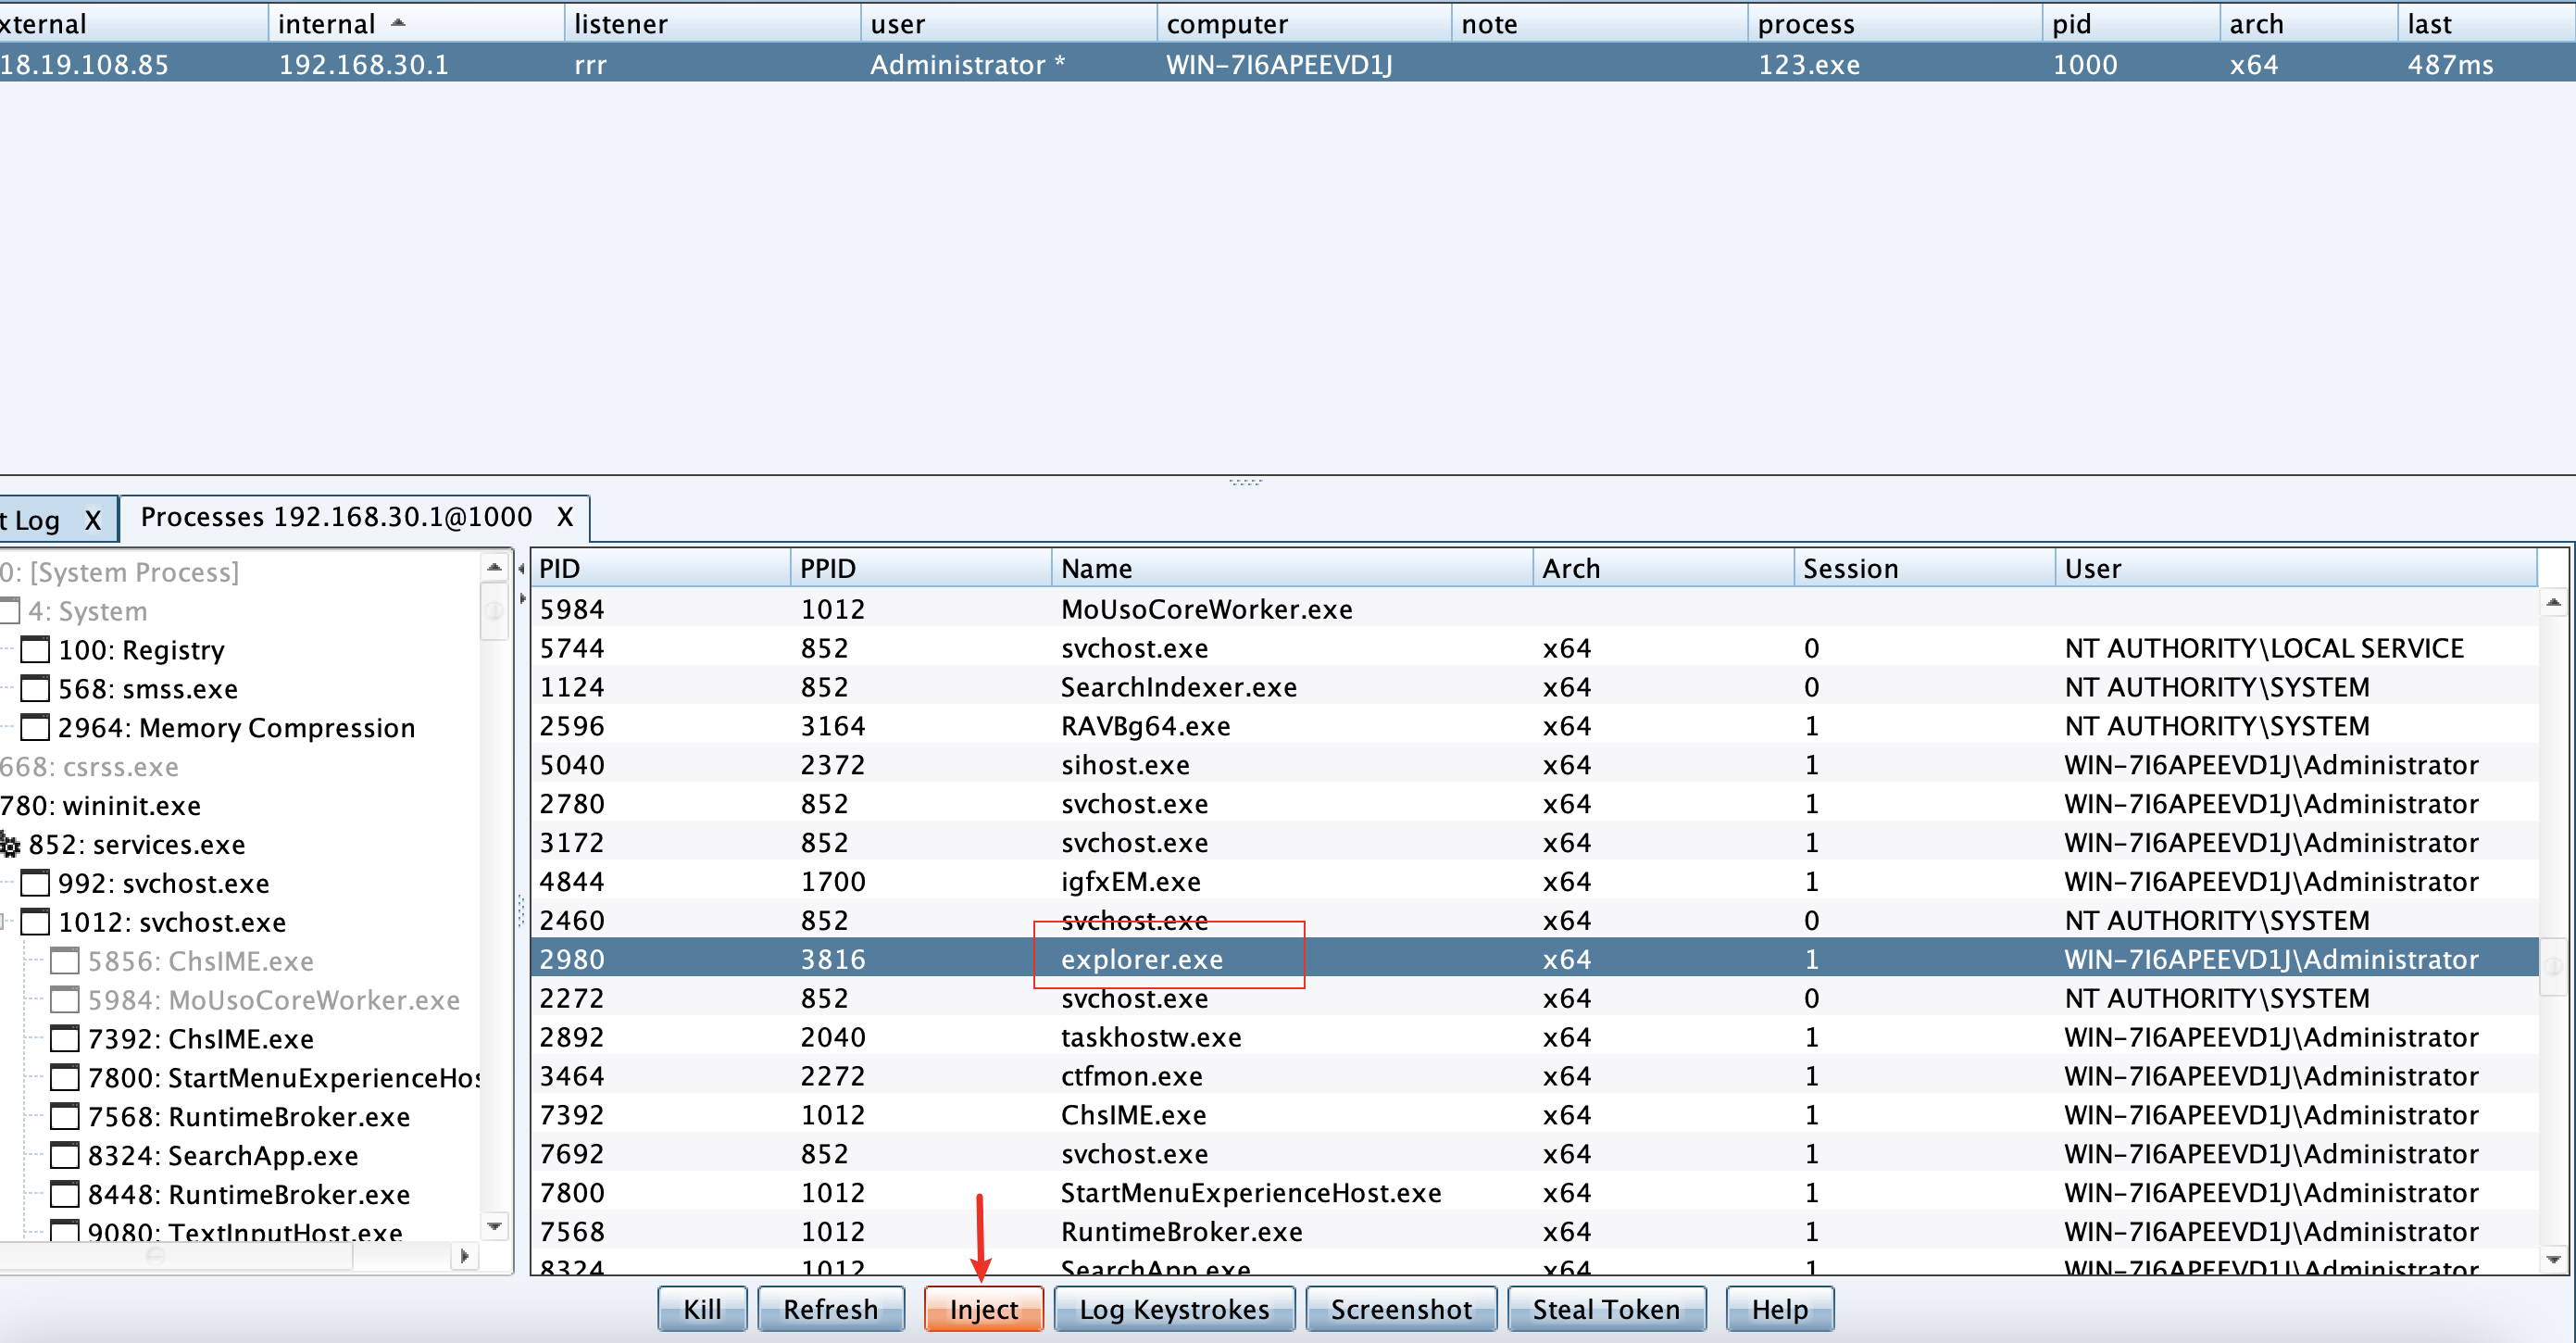Sort process table by Arch header
2576x1343 pixels.
pyautogui.click(x=1663, y=568)
